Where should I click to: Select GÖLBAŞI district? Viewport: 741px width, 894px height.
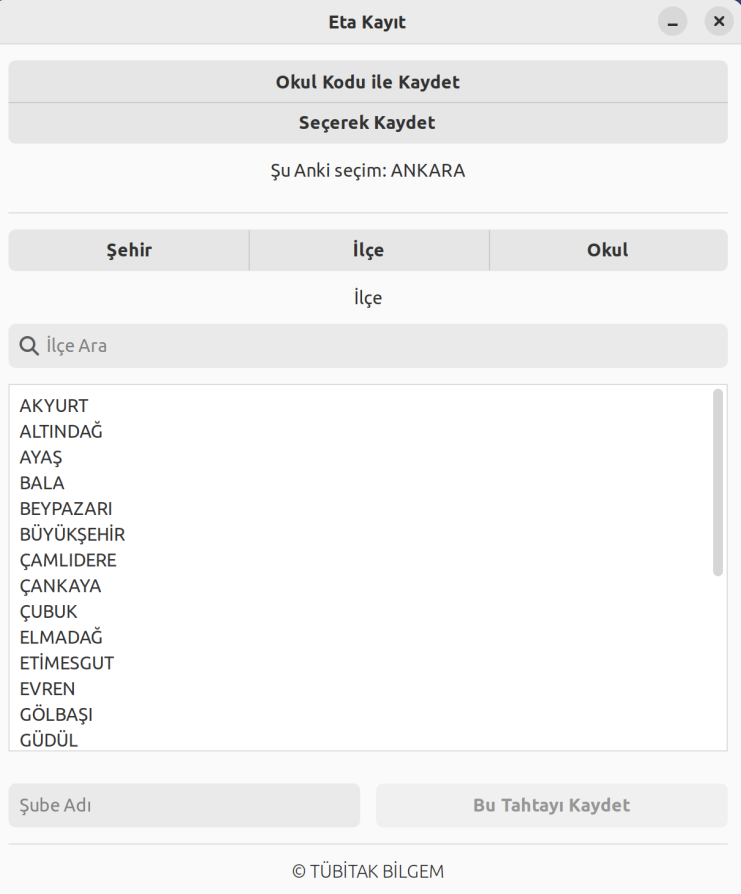tap(56, 714)
